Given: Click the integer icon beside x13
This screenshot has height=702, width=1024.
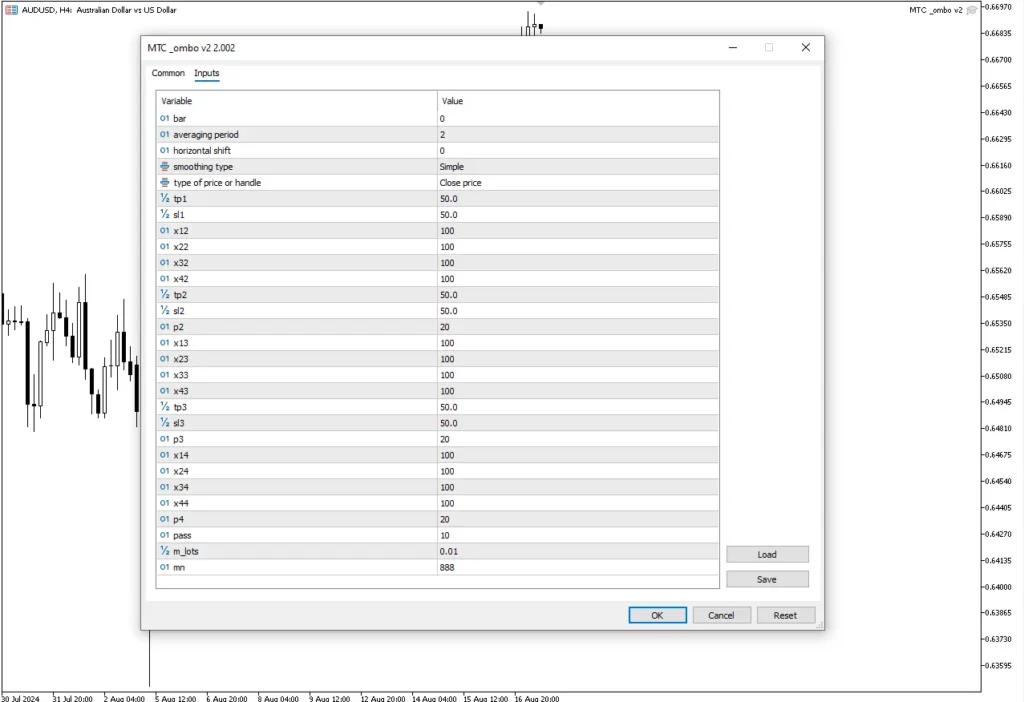Looking at the screenshot, I should tap(165, 343).
